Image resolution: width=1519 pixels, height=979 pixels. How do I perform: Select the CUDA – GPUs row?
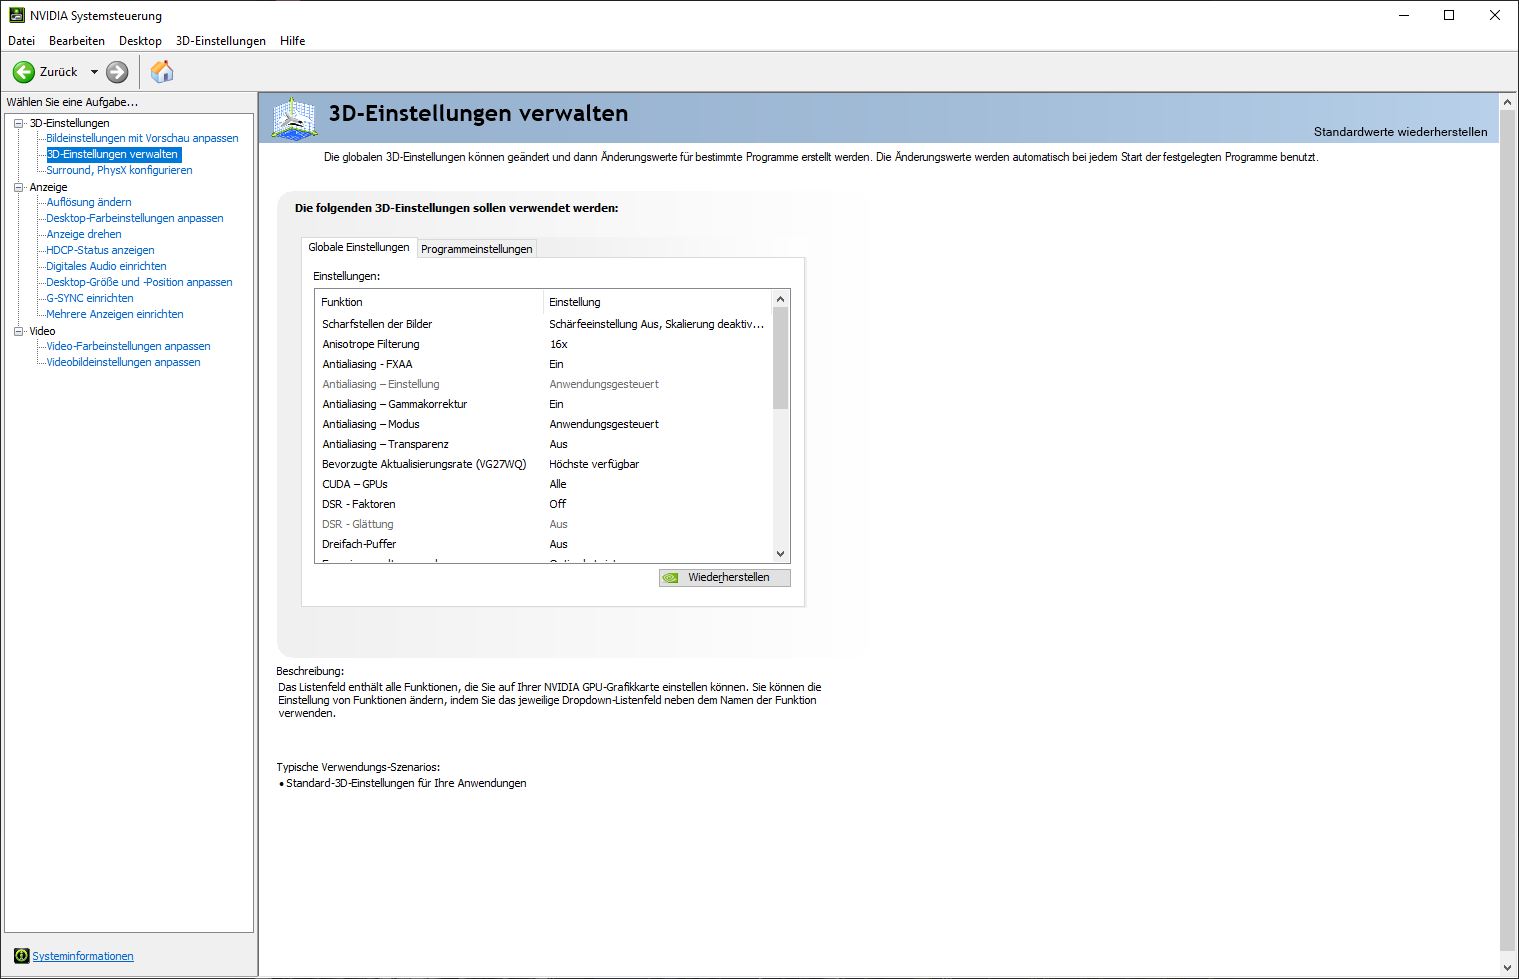tap(544, 484)
